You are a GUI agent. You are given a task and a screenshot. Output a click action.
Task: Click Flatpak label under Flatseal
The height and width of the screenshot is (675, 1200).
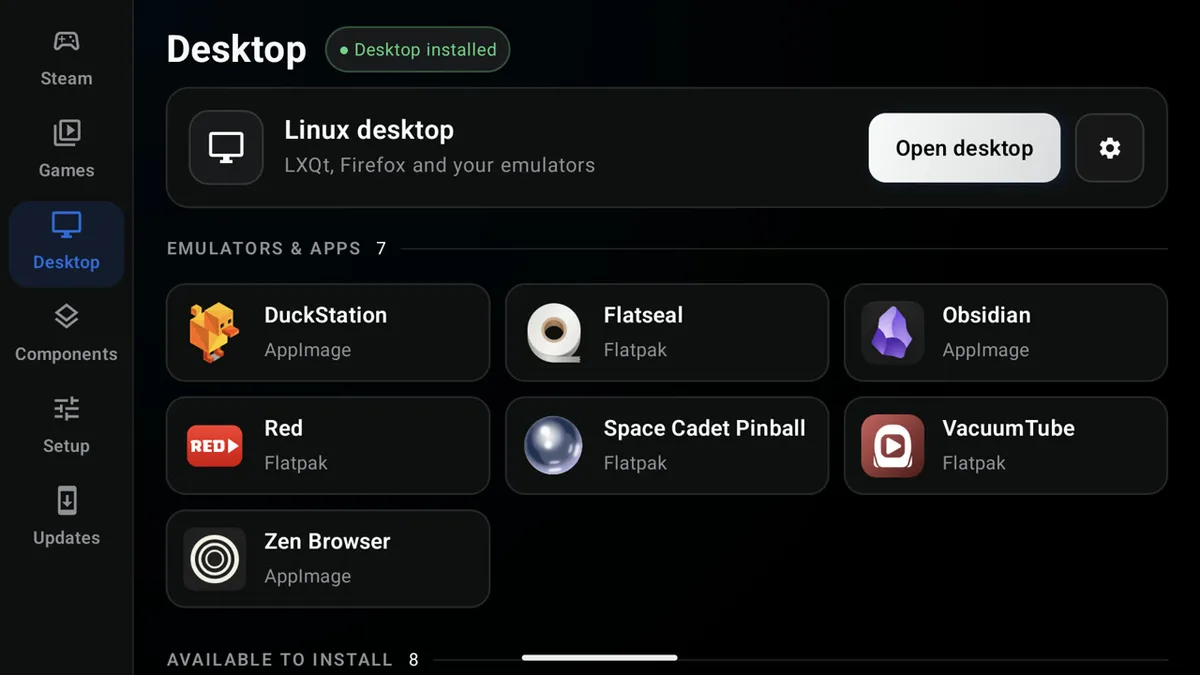[x=635, y=351]
